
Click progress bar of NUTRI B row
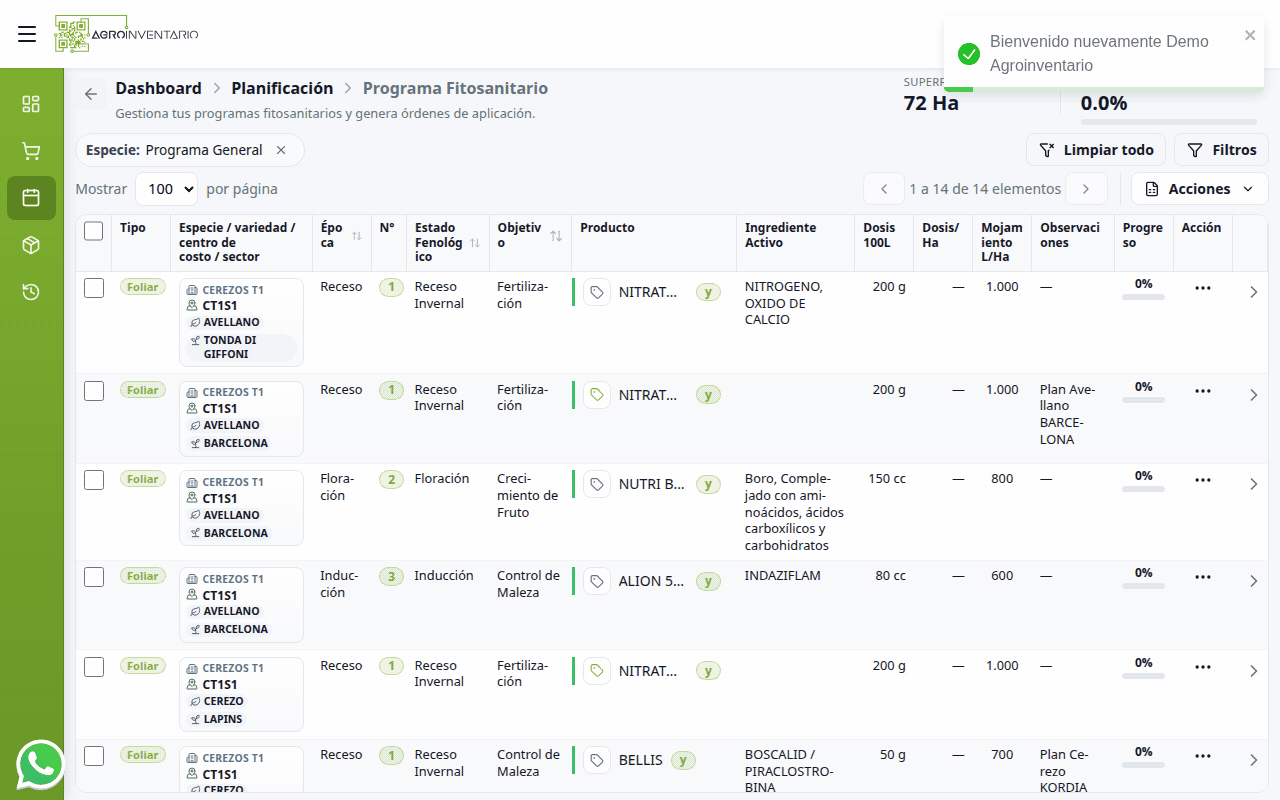click(x=1143, y=489)
